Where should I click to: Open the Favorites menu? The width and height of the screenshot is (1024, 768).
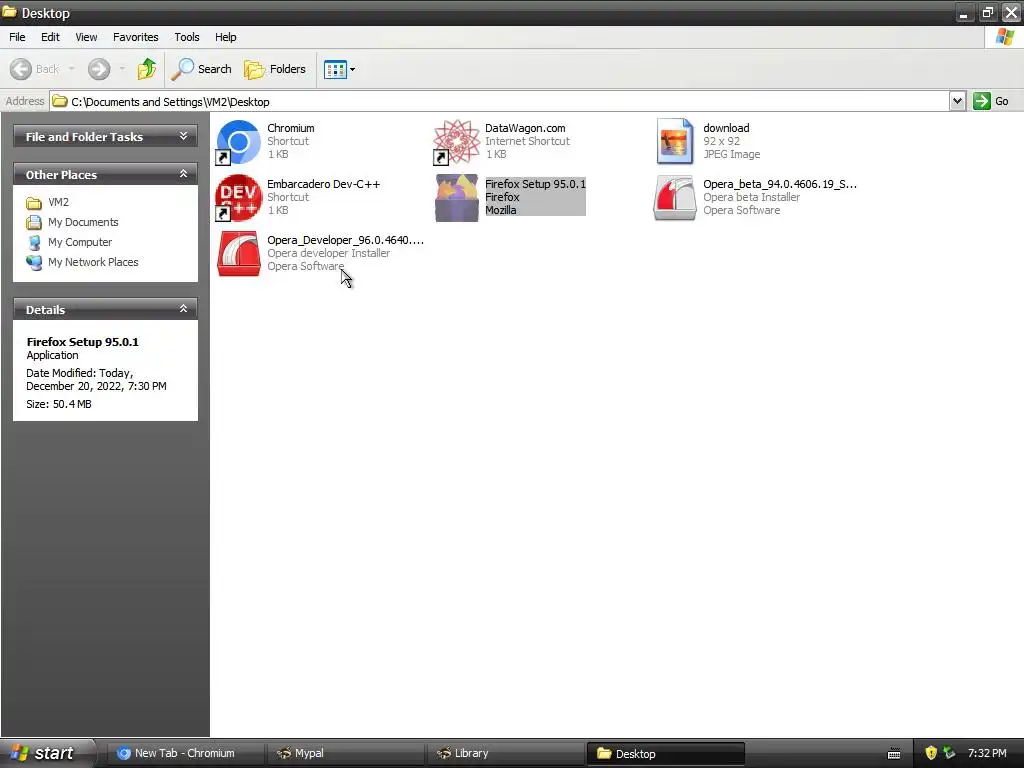136,37
